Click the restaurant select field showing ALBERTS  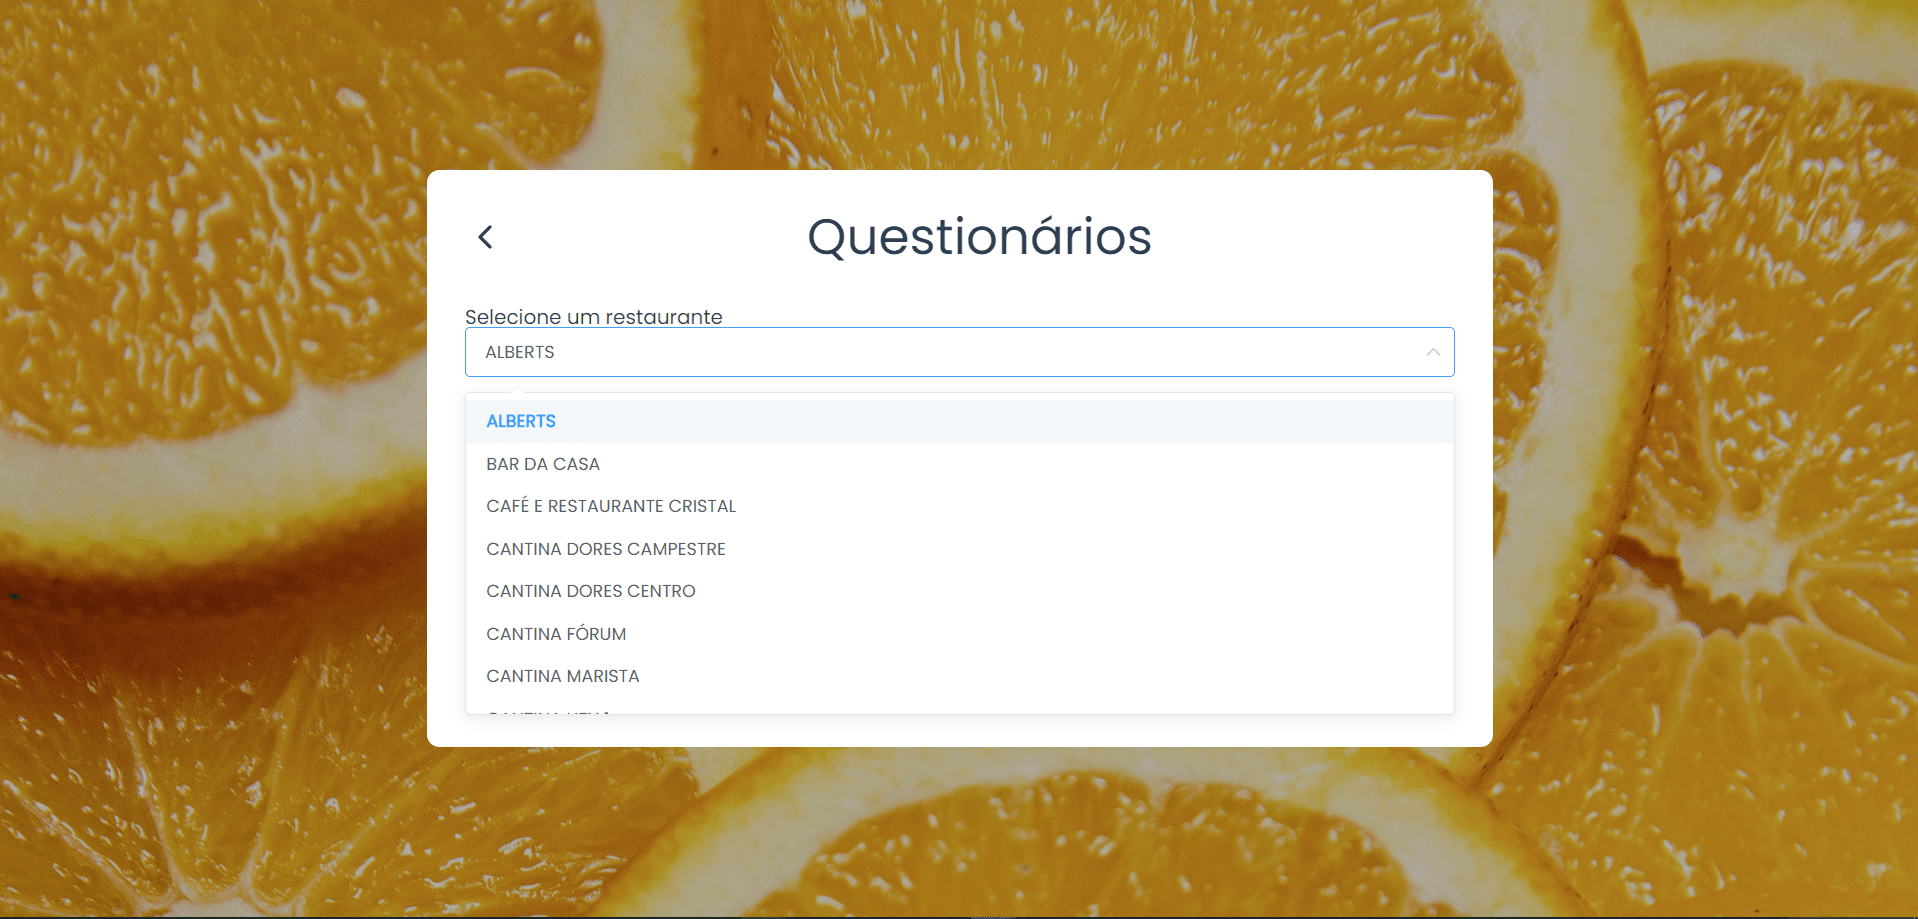[959, 352]
